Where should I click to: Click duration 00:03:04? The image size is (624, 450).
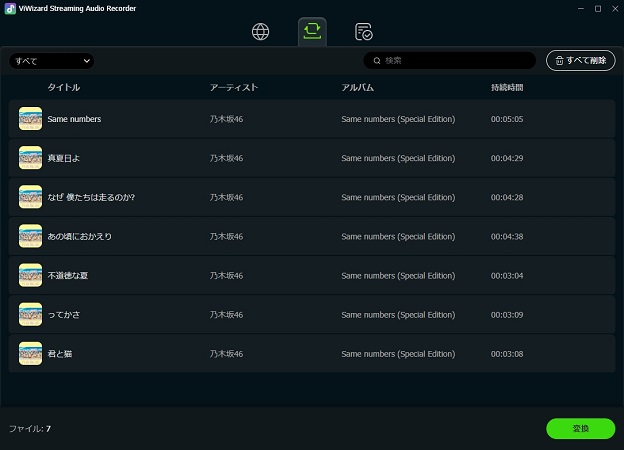[507, 275]
